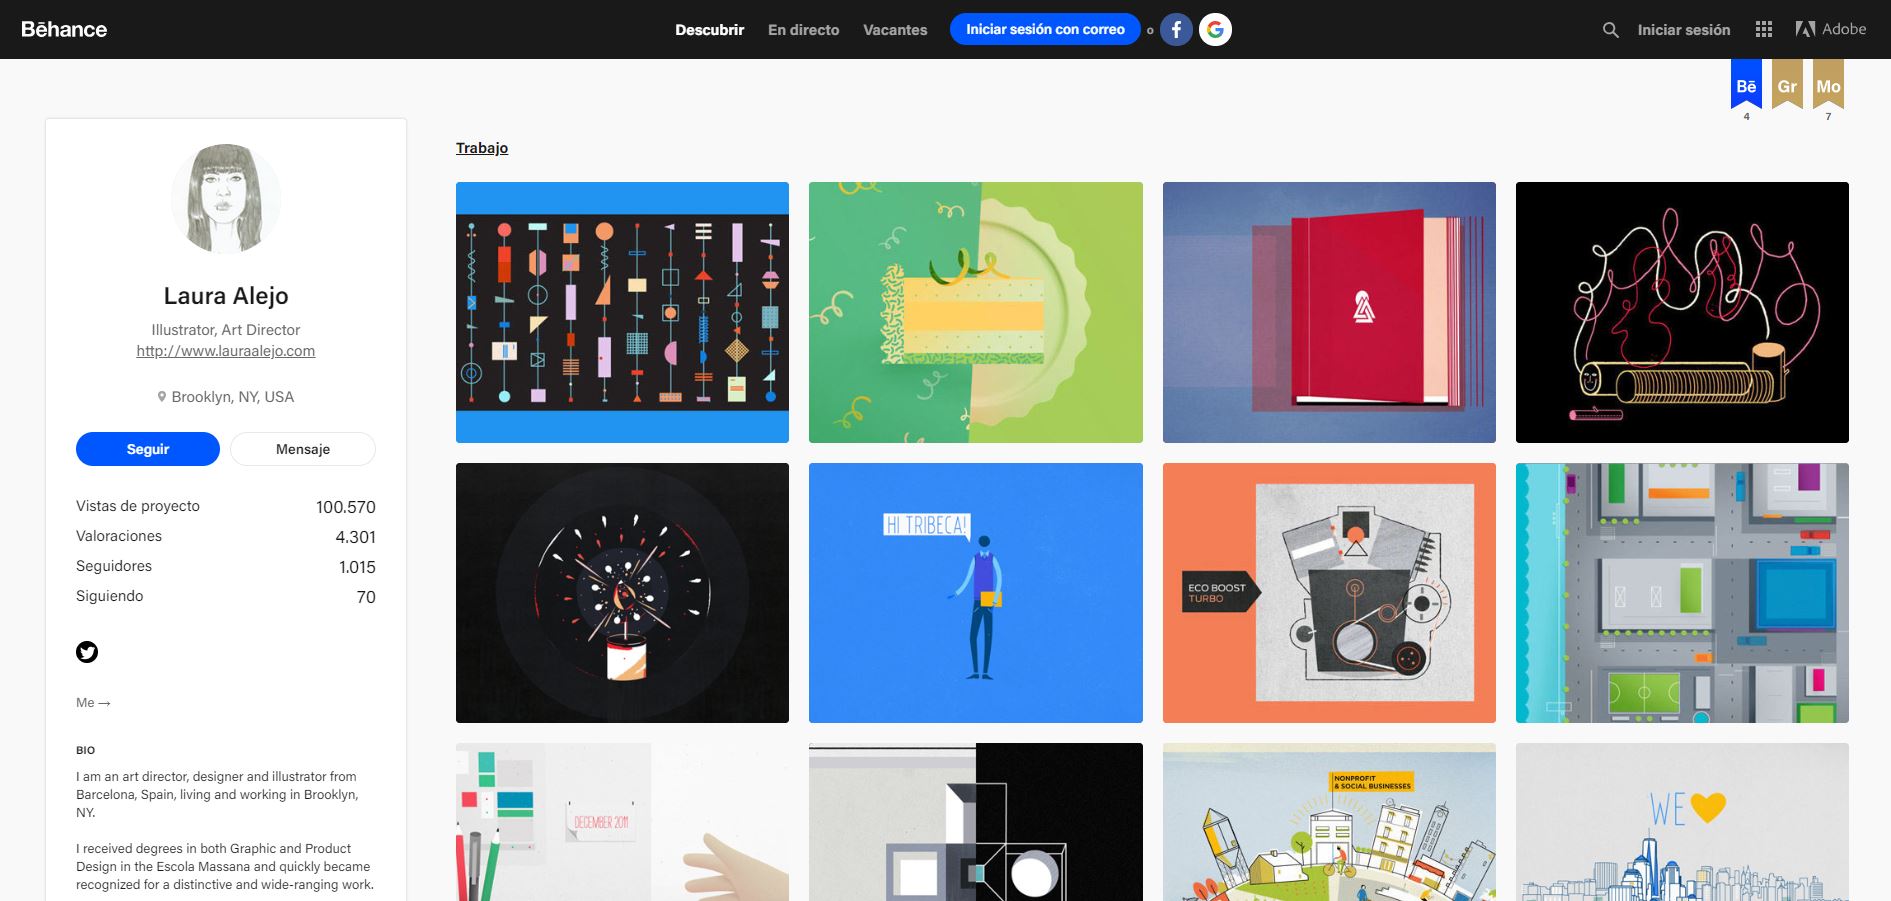
Task: Open the dark fireworks paint can project
Action: (x=622, y=593)
